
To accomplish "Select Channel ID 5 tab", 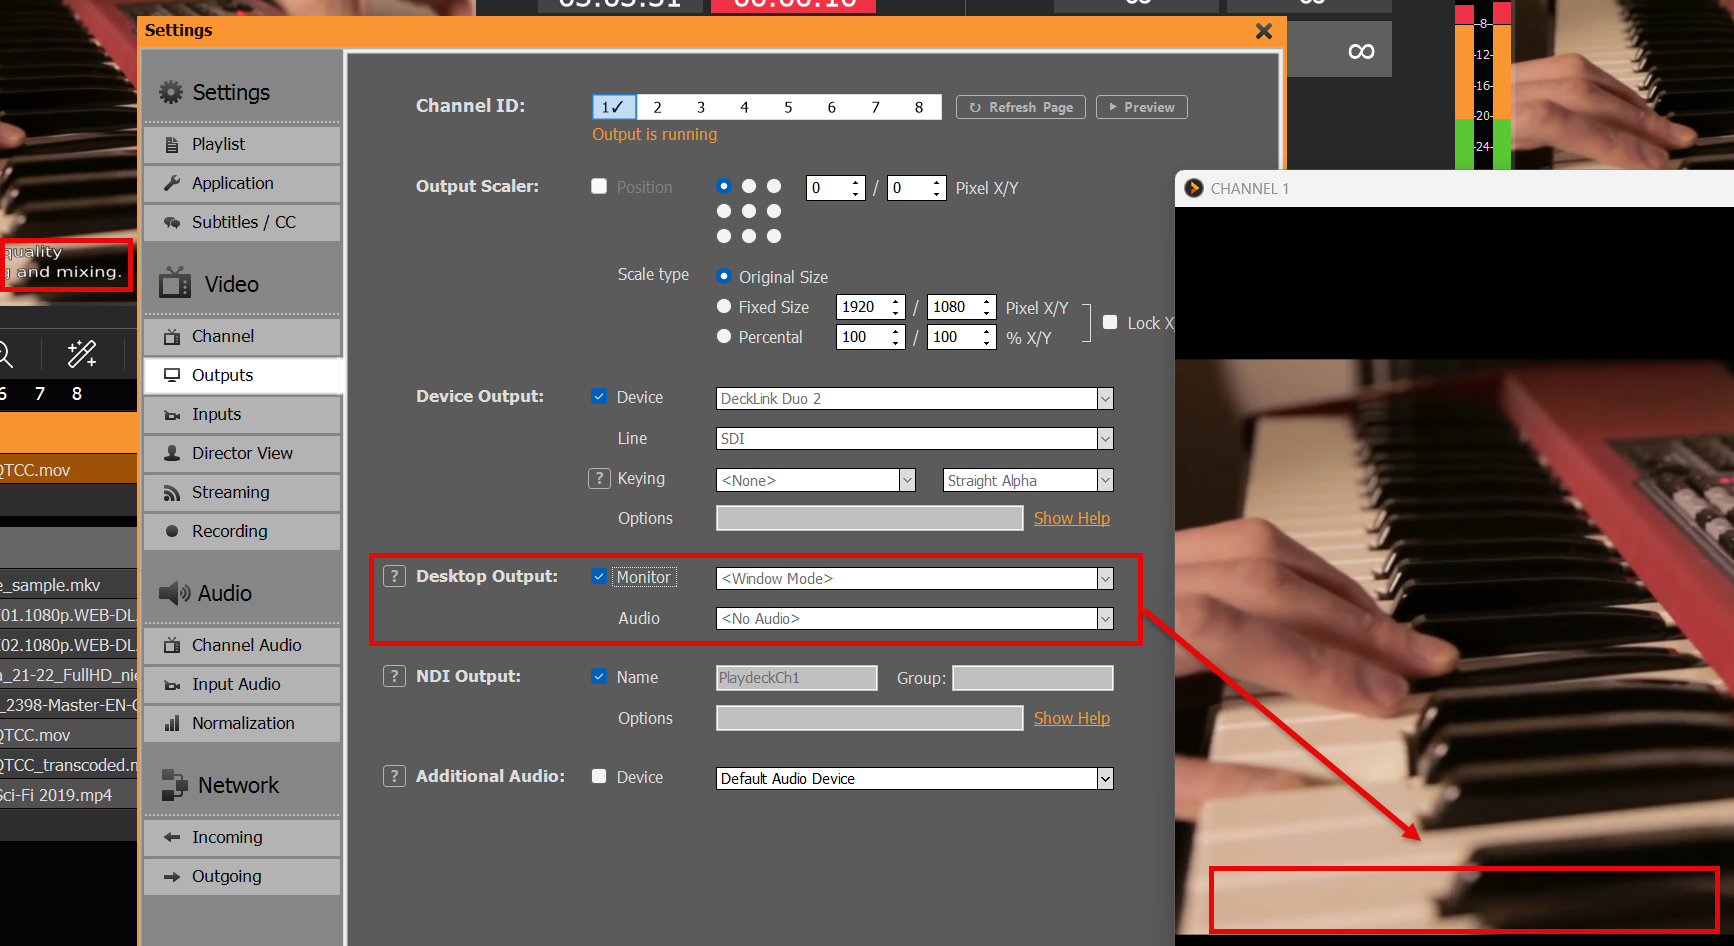I will tap(788, 107).
